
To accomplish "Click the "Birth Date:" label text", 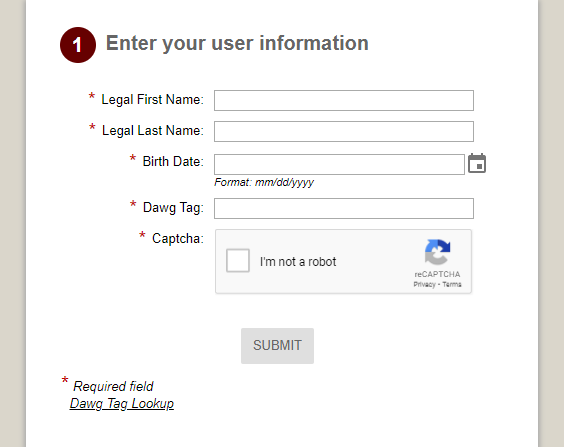I will click(x=173, y=161).
